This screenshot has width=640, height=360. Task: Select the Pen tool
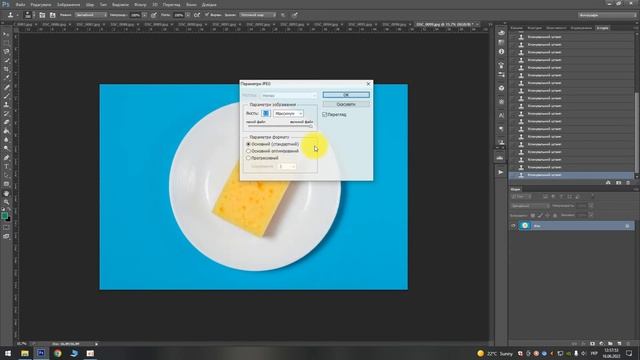6,158
